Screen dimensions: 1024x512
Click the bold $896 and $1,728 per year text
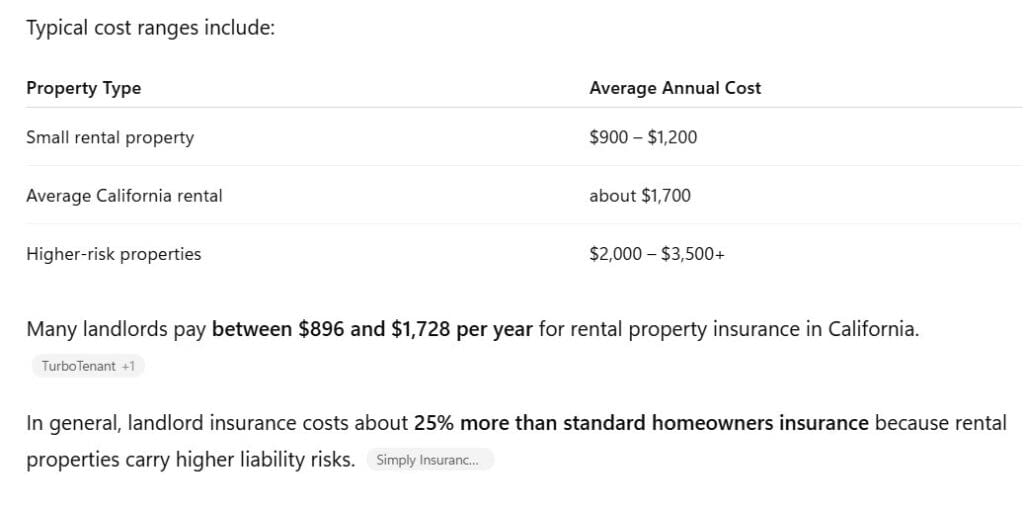point(415,329)
